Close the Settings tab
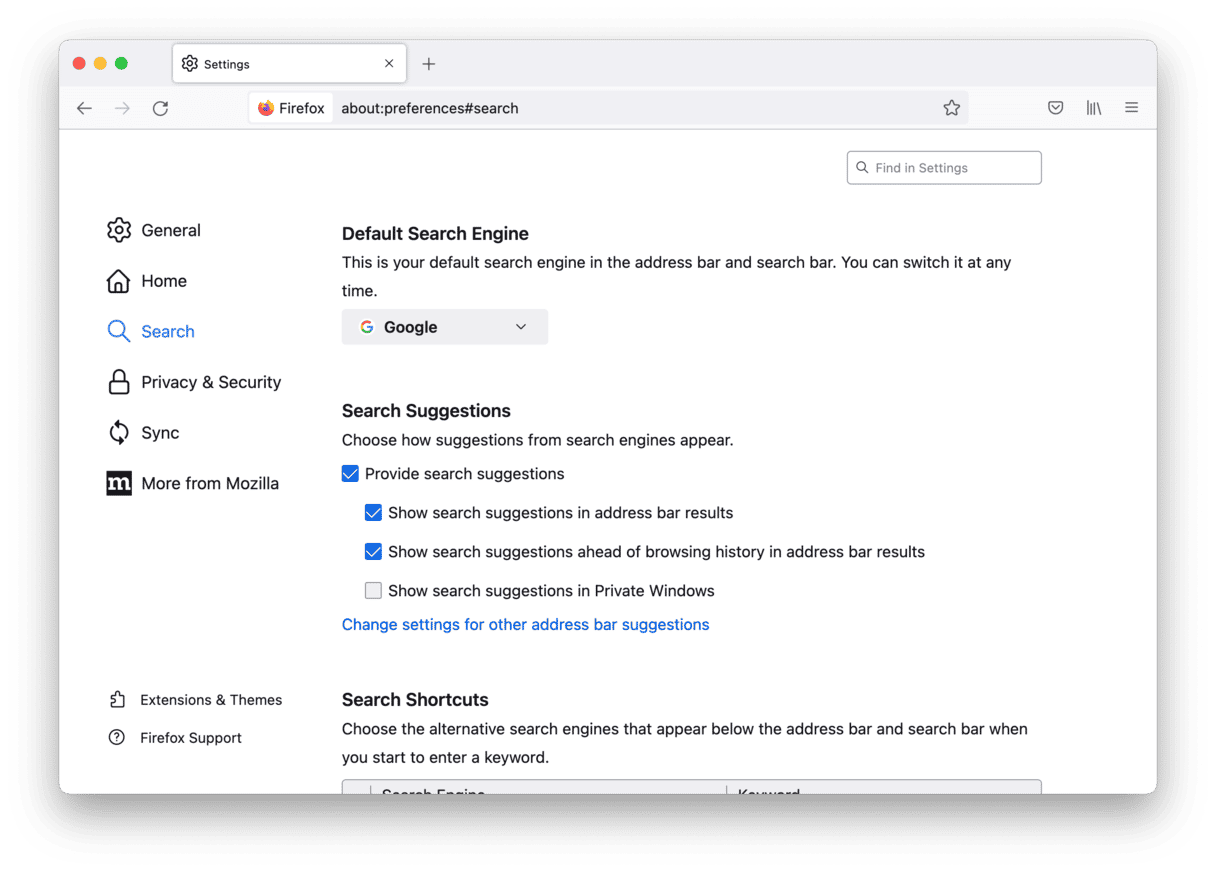The height and width of the screenshot is (872, 1216). [x=389, y=64]
